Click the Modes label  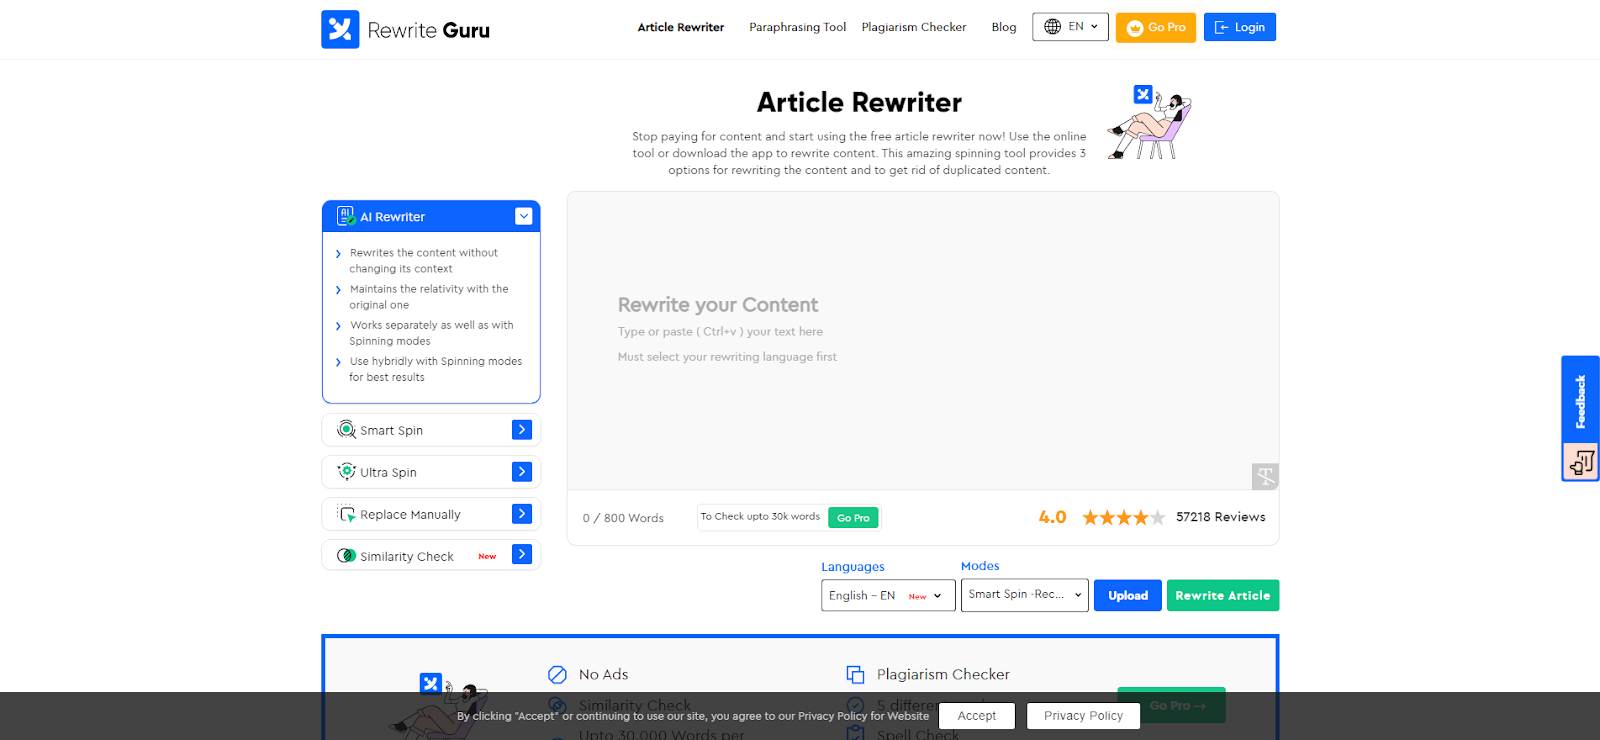980,566
